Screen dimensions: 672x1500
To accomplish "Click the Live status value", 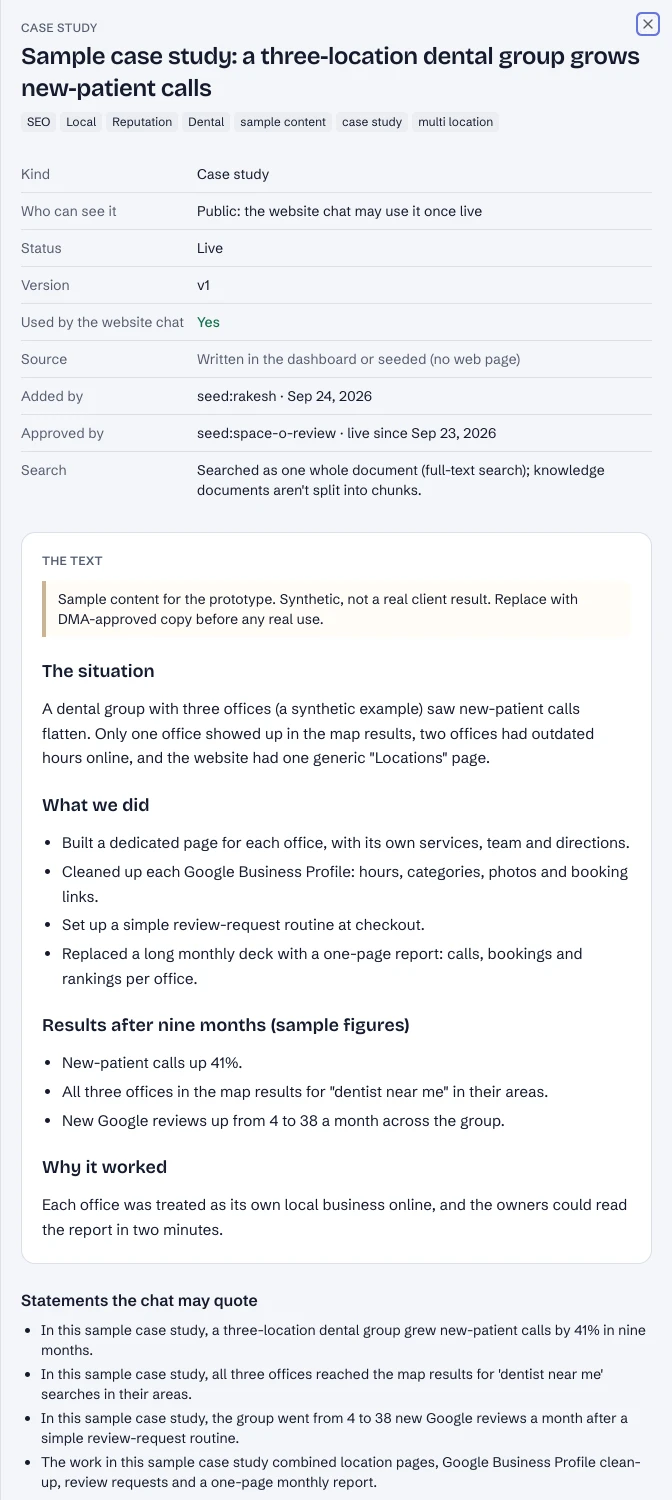I will 210,248.
